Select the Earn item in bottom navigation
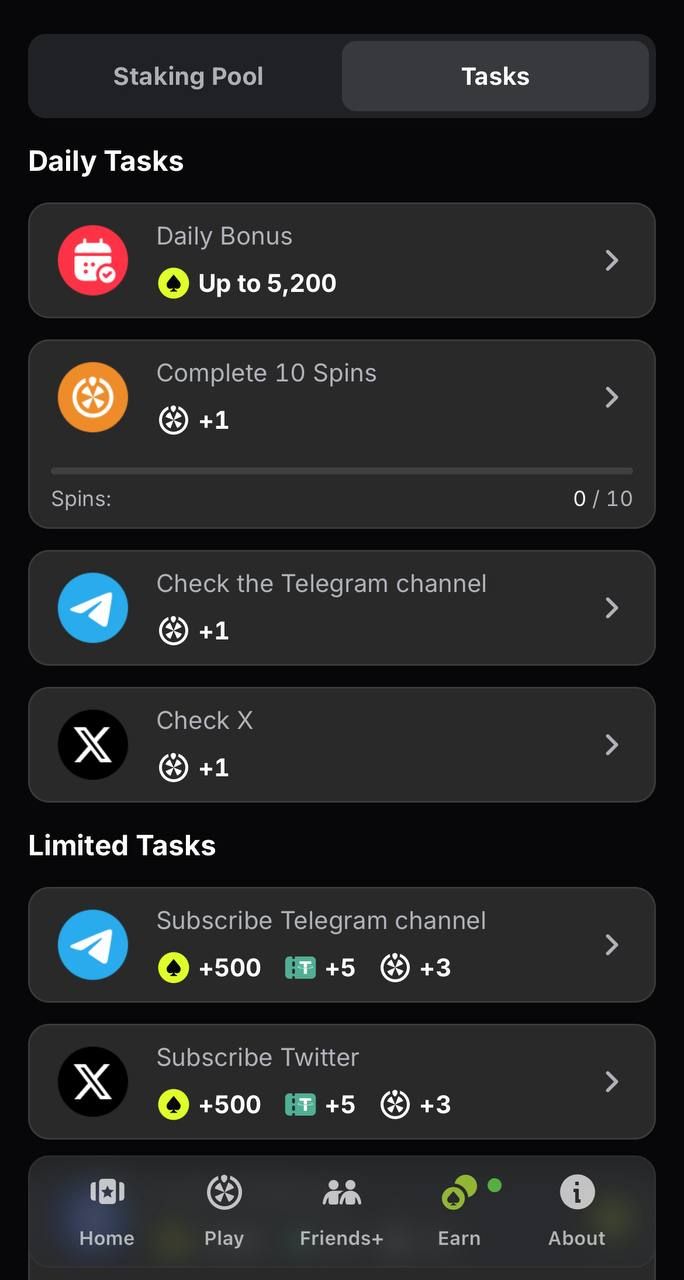This screenshot has width=684, height=1280. pyautogui.click(x=459, y=1211)
